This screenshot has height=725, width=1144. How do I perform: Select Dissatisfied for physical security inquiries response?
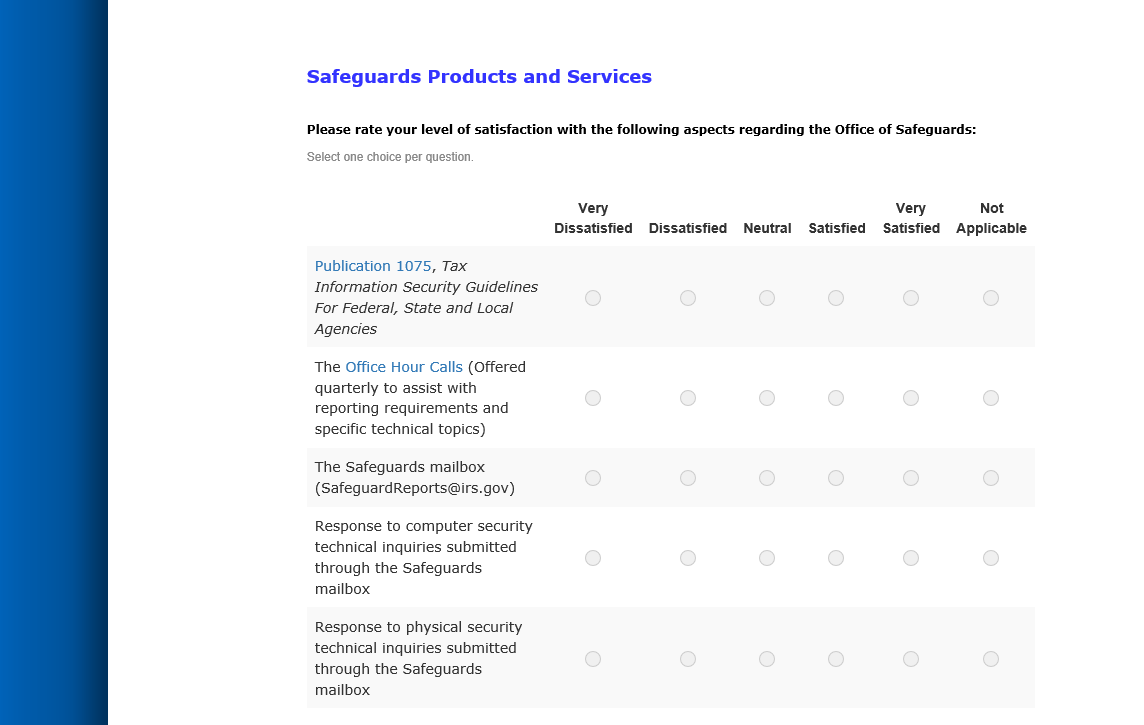[688, 659]
